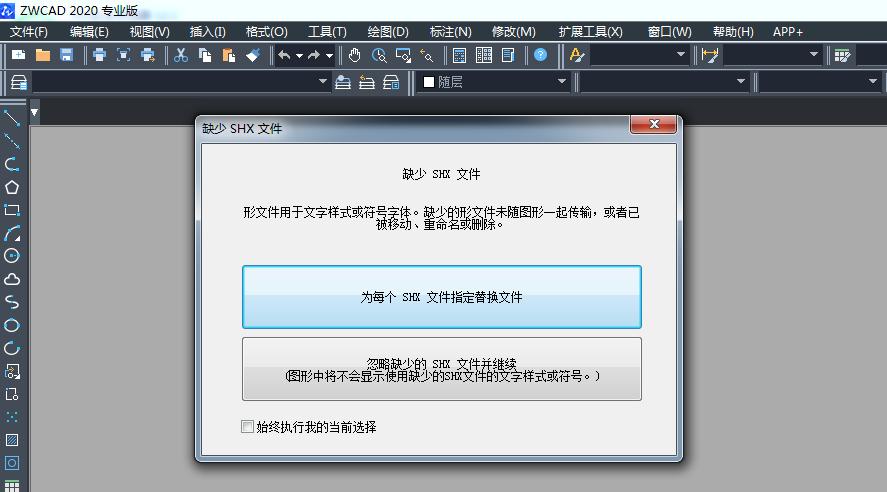
Task: Open the Design Center grid icon
Action: point(484,55)
